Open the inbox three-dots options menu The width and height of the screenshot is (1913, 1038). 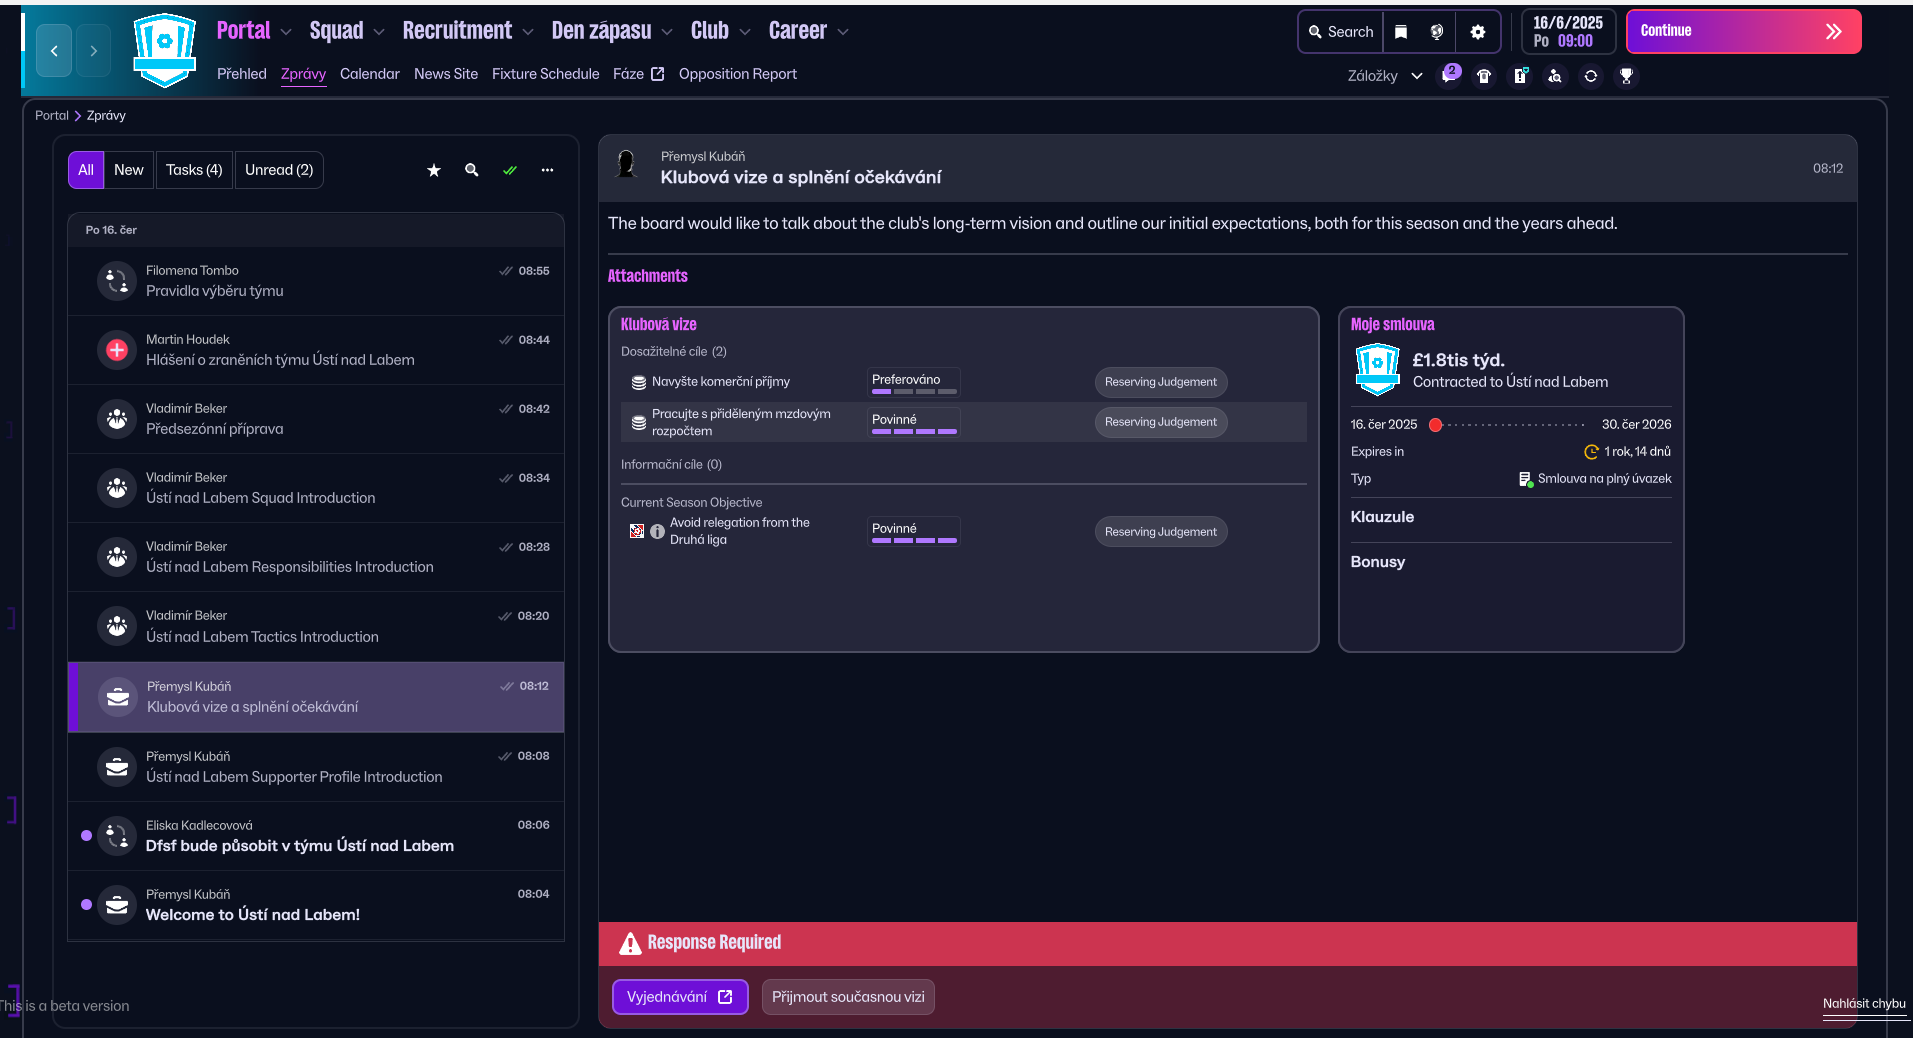(x=547, y=171)
